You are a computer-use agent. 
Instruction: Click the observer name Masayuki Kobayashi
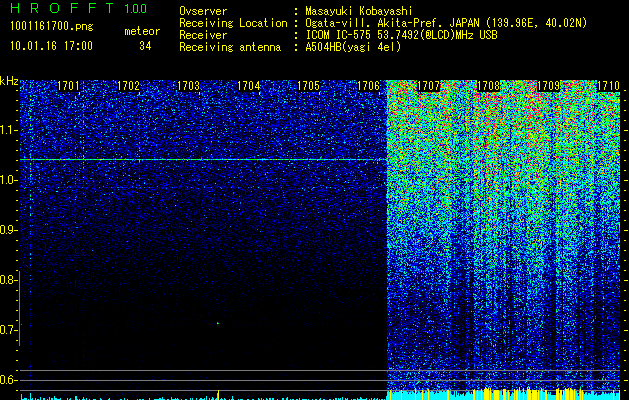coord(359,11)
